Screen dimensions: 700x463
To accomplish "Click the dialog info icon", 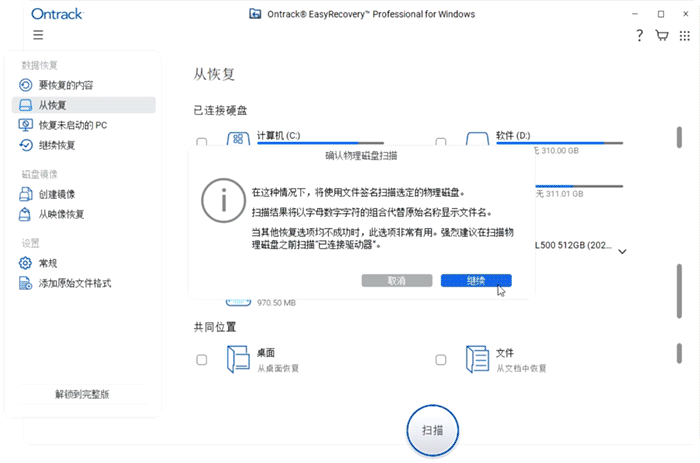I will coord(223,200).
